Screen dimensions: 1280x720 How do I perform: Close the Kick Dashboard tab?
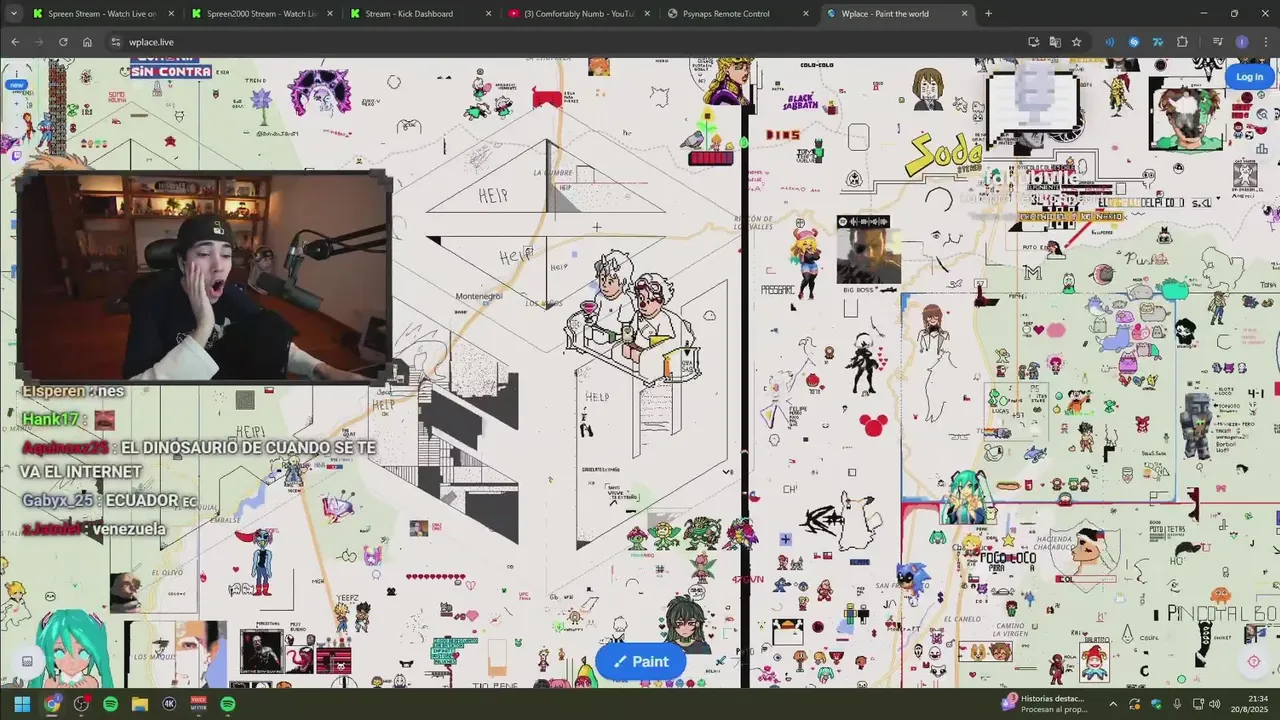point(488,14)
